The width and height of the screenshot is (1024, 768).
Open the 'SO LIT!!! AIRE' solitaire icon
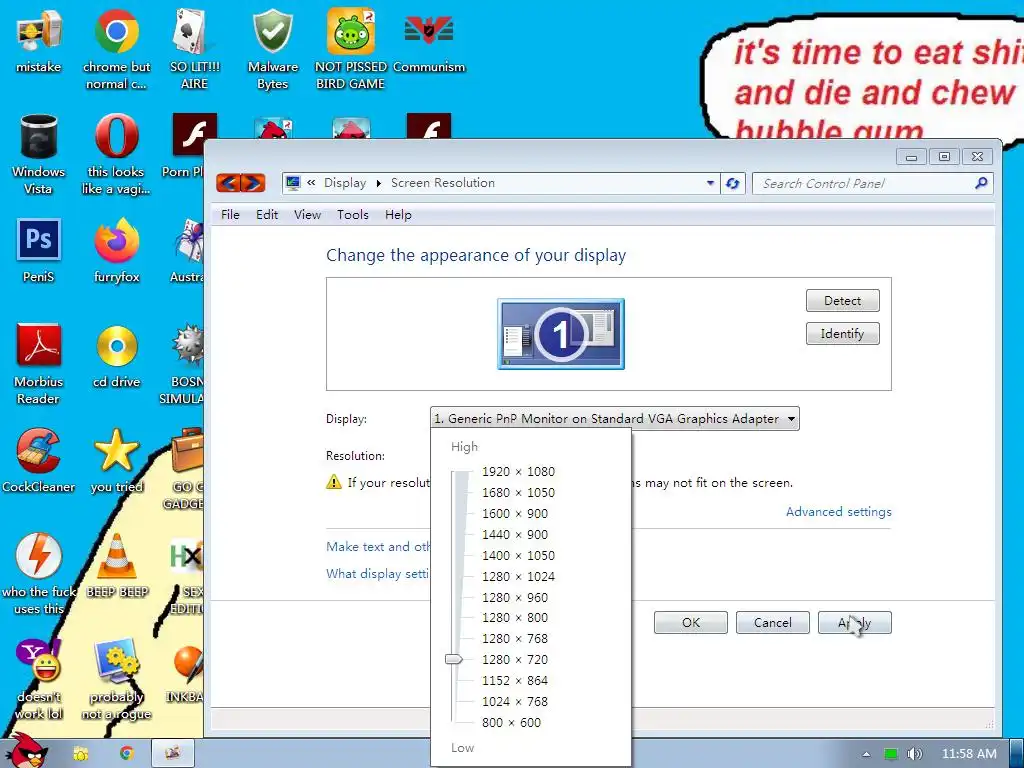(194, 51)
